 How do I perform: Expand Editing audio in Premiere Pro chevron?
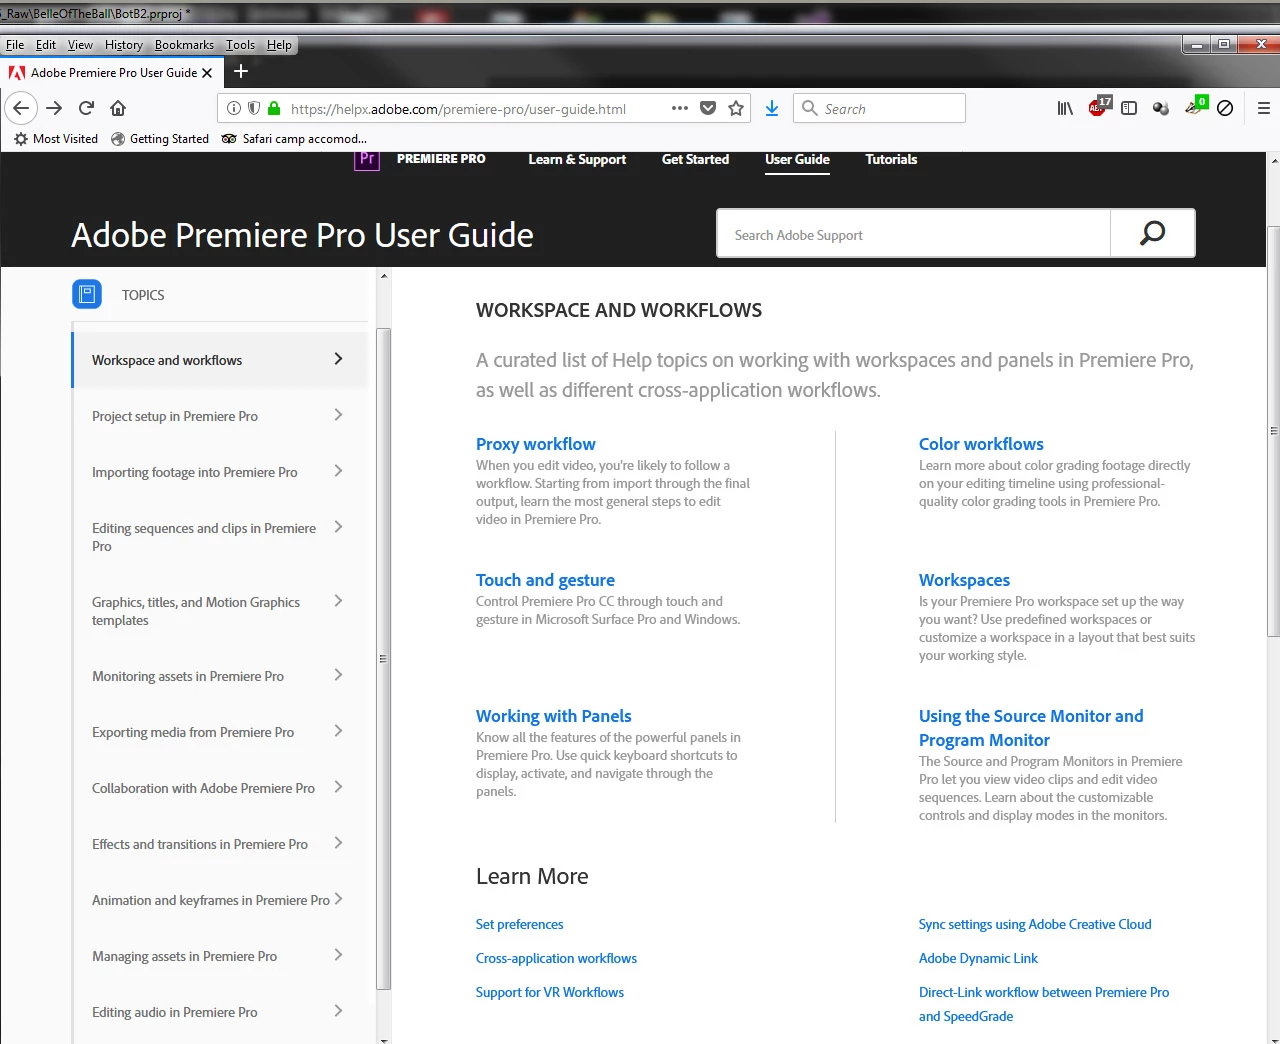338,1011
